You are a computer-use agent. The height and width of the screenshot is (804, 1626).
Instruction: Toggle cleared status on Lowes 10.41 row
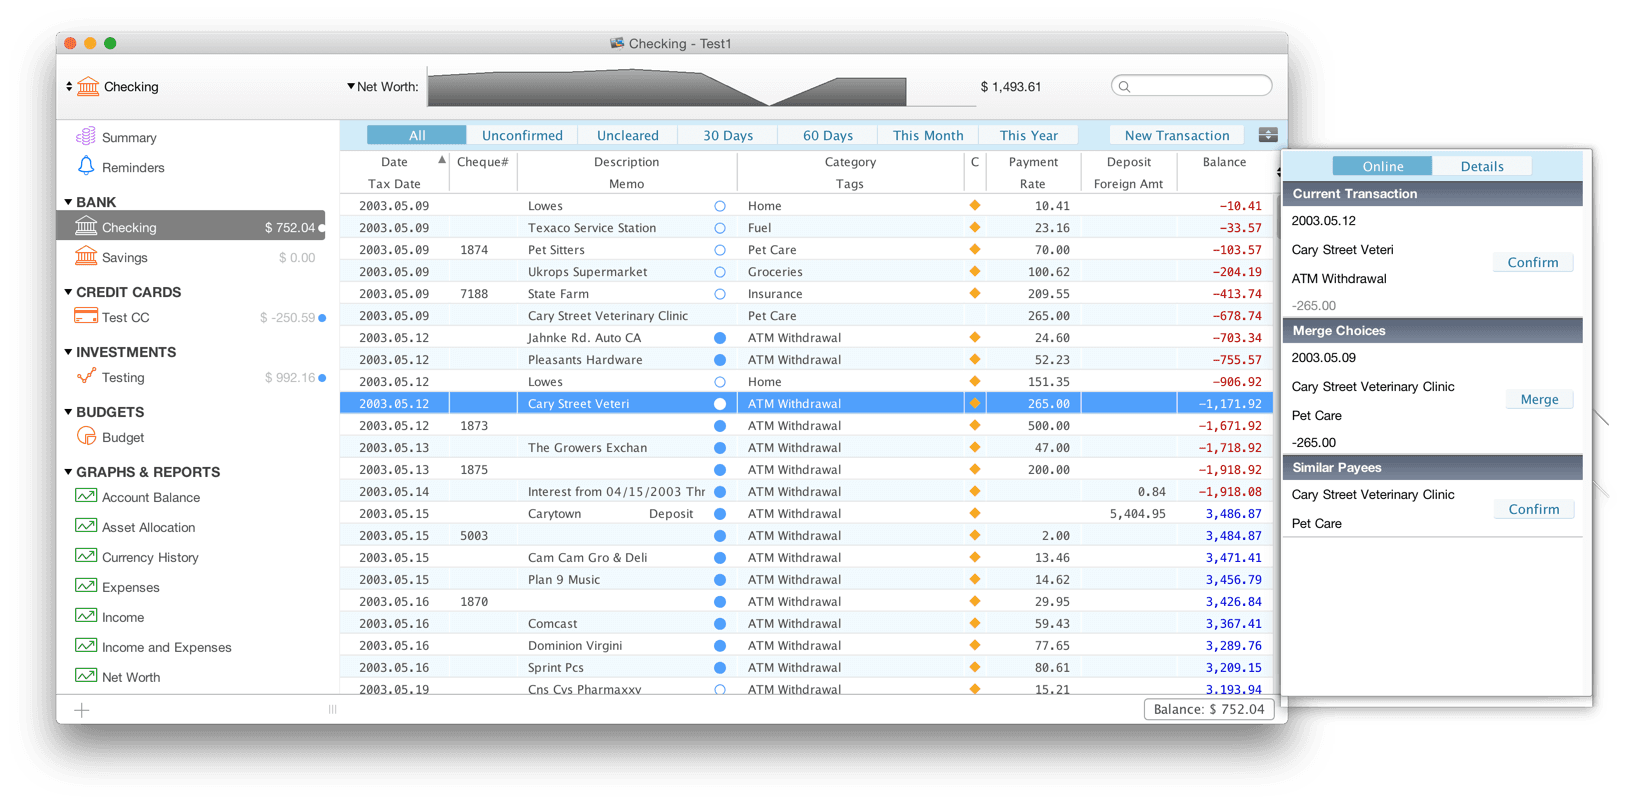(720, 206)
